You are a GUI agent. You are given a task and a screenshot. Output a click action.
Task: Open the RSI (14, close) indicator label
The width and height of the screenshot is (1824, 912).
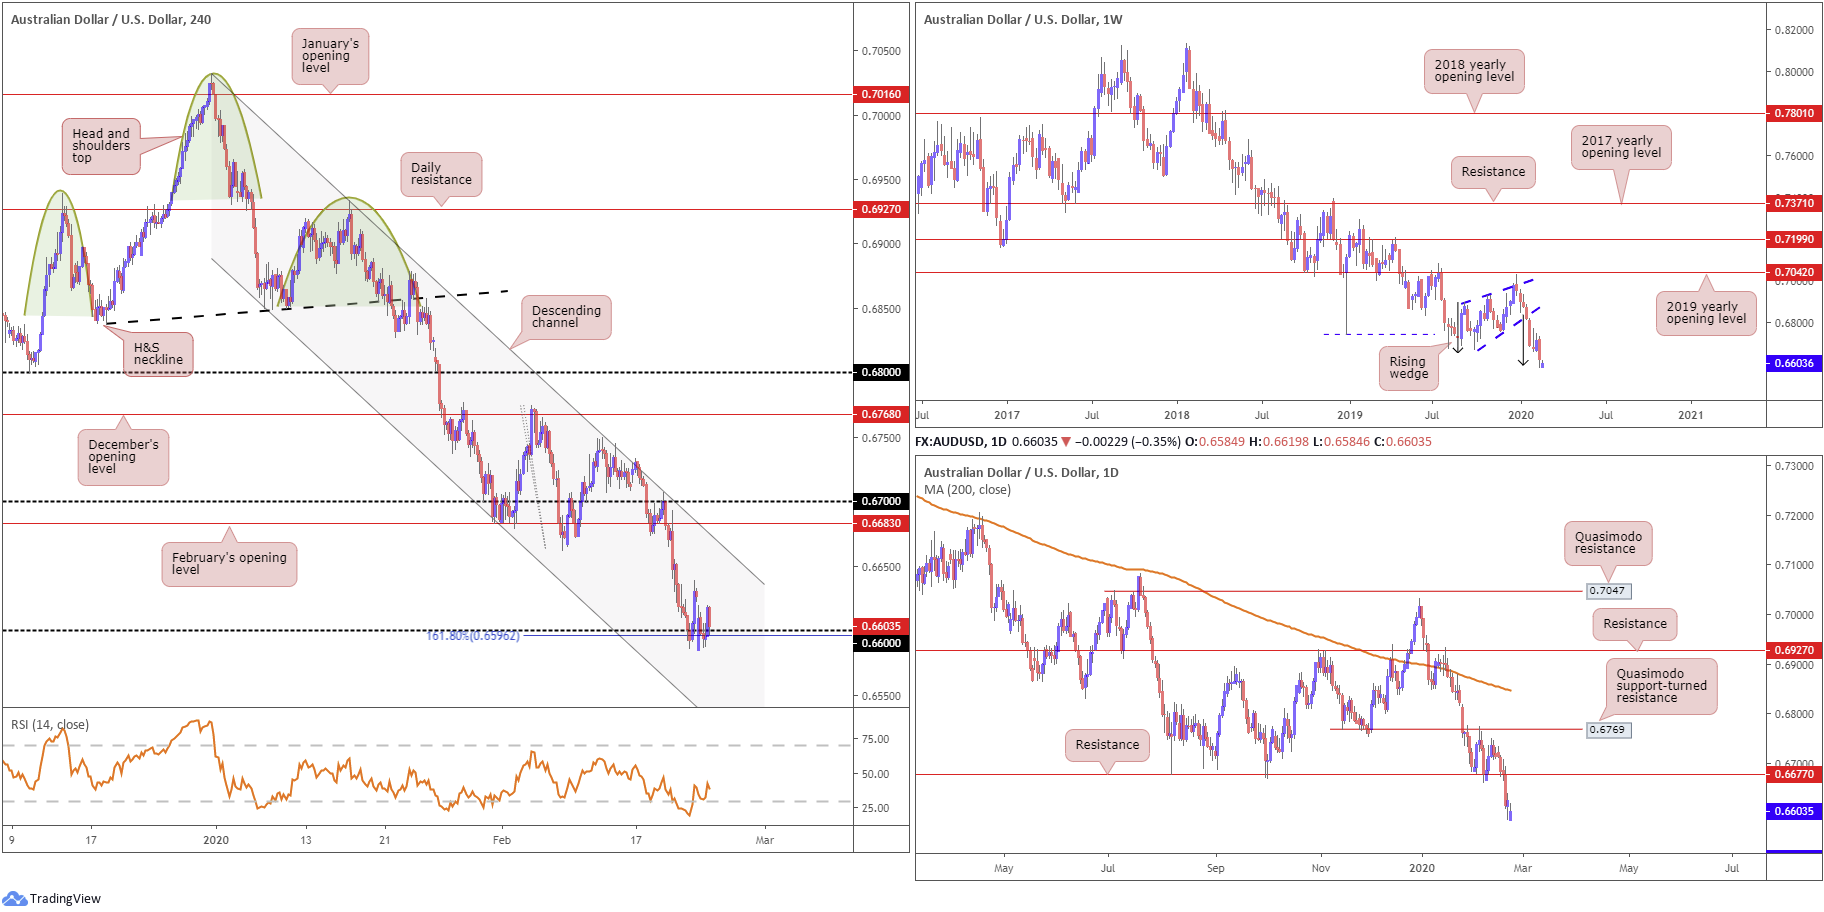click(x=50, y=725)
